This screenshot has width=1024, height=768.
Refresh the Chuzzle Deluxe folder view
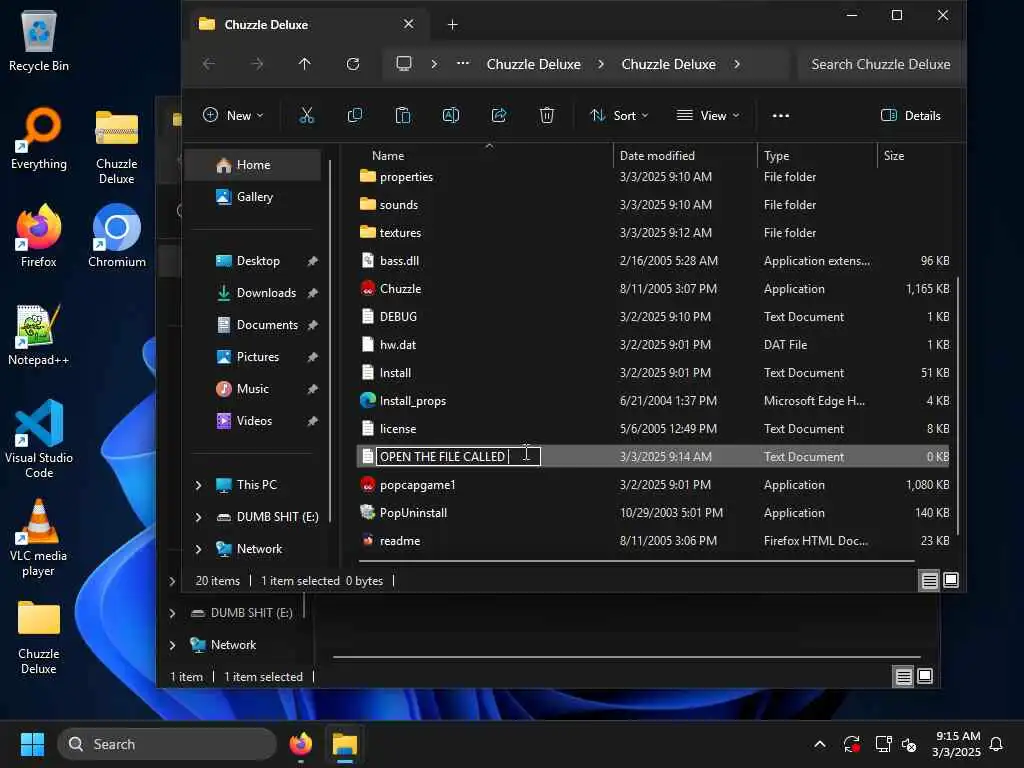pos(353,64)
